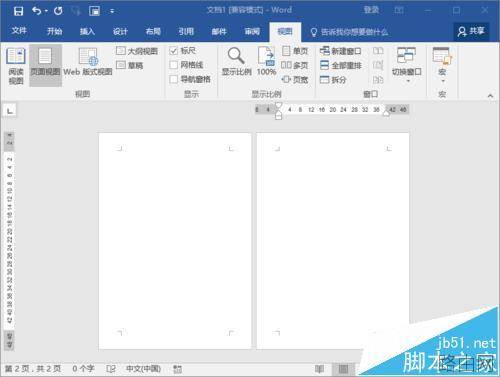Switch to the 开始 tab
The height and width of the screenshot is (377, 500).
(x=54, y=31)
